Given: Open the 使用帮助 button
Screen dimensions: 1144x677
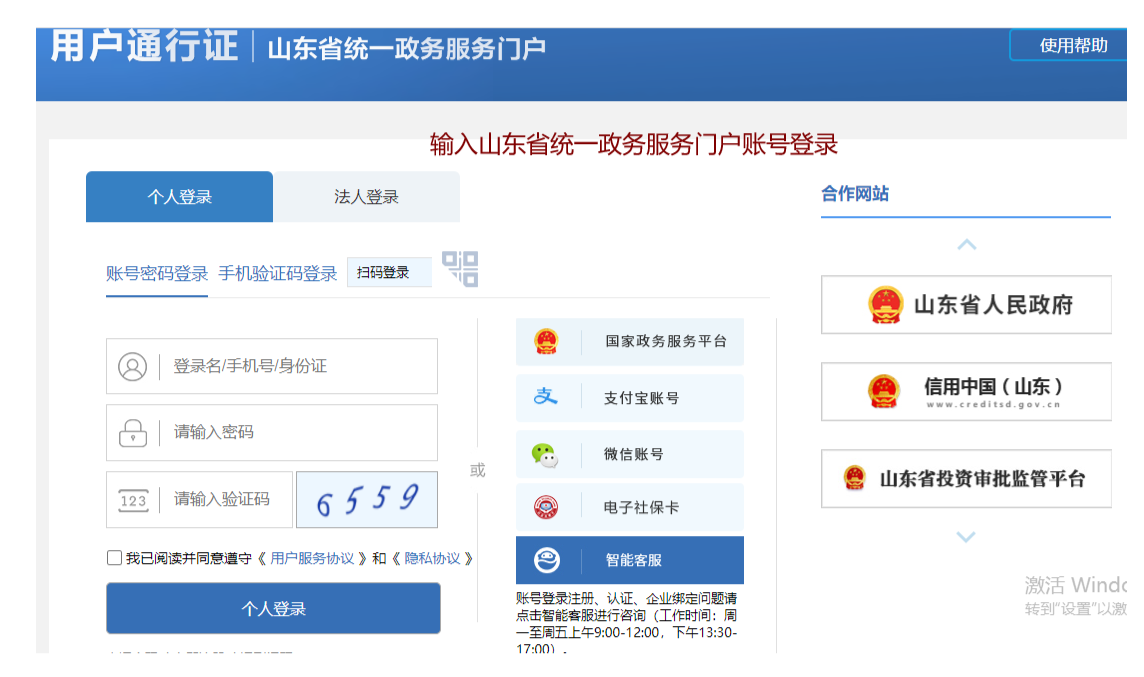Looking at the screenshot, I should click(x=1073, y=45).
